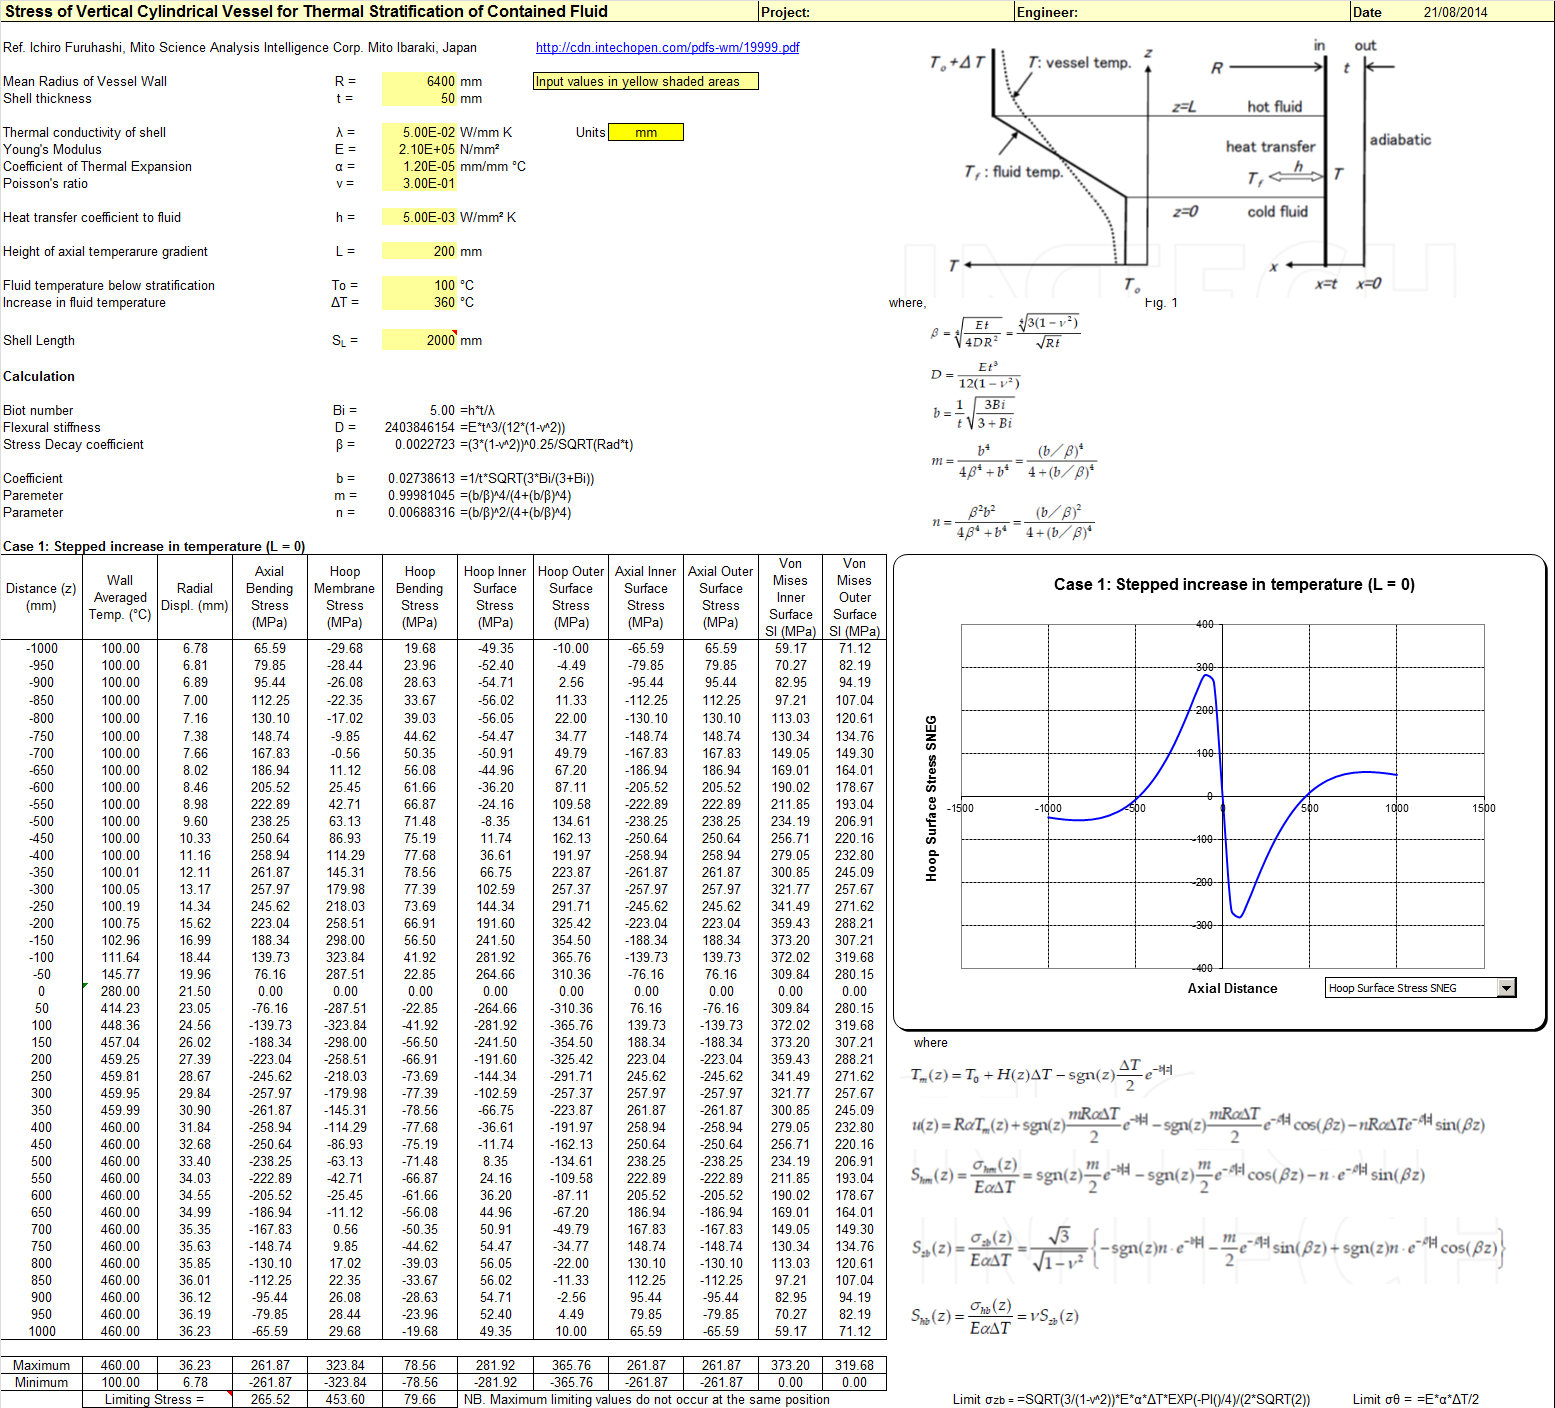Select radial displacement 36.23 at distance 1000
This screenshot has height=1408, width=1555.
[x=195, y=1331]
